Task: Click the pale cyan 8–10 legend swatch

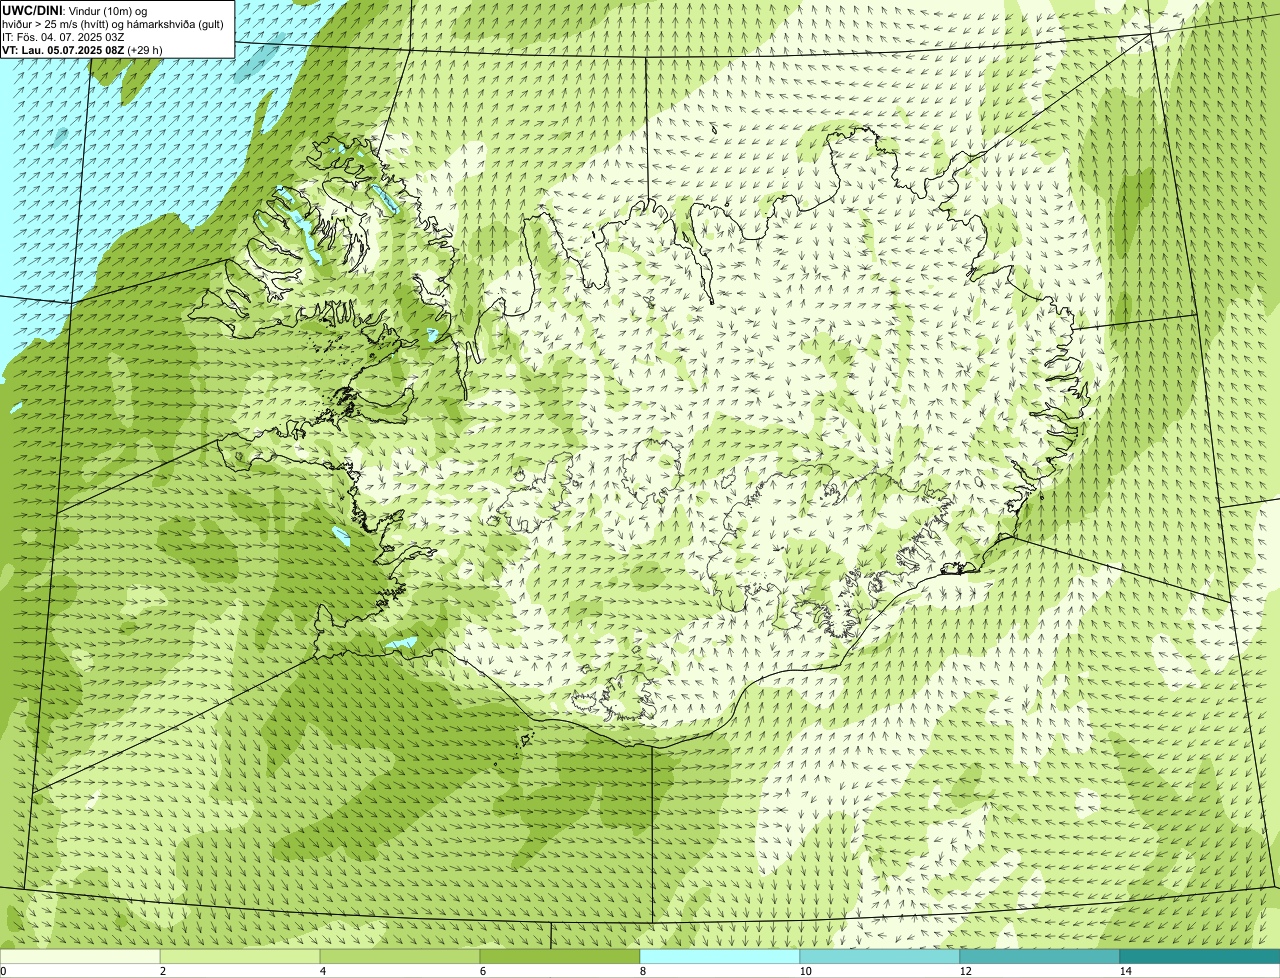Action: (x=720, y=956)
